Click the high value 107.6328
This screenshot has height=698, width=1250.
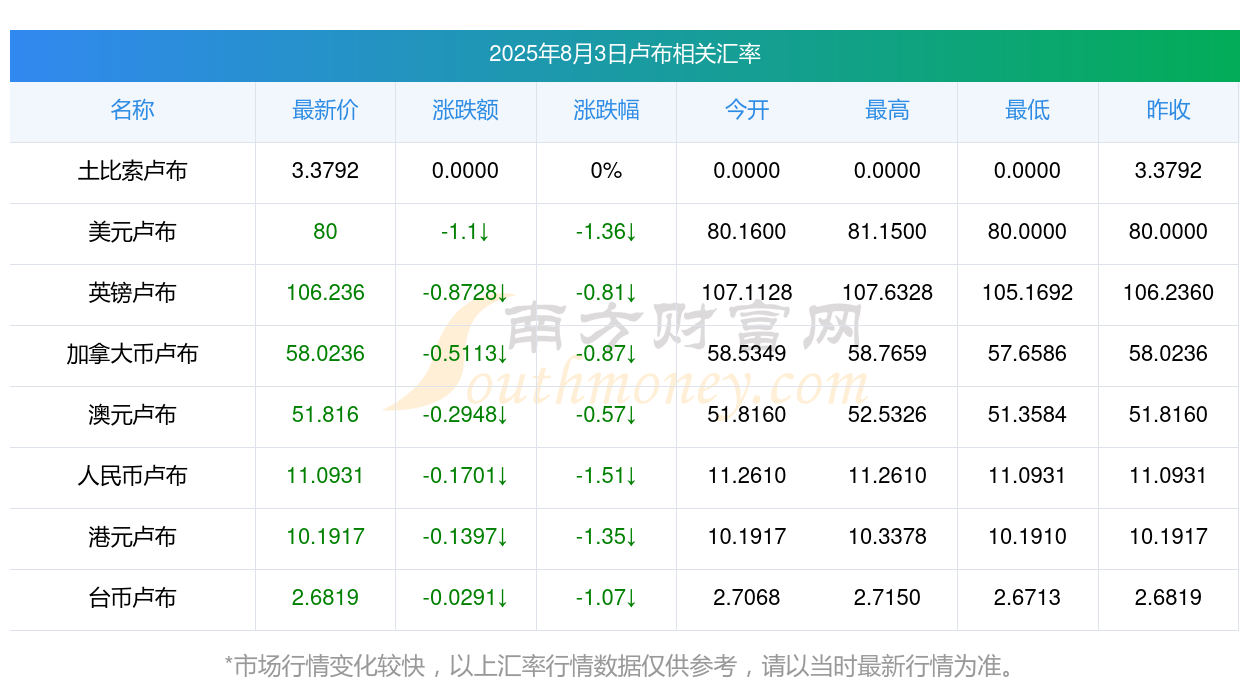[887, 293]
